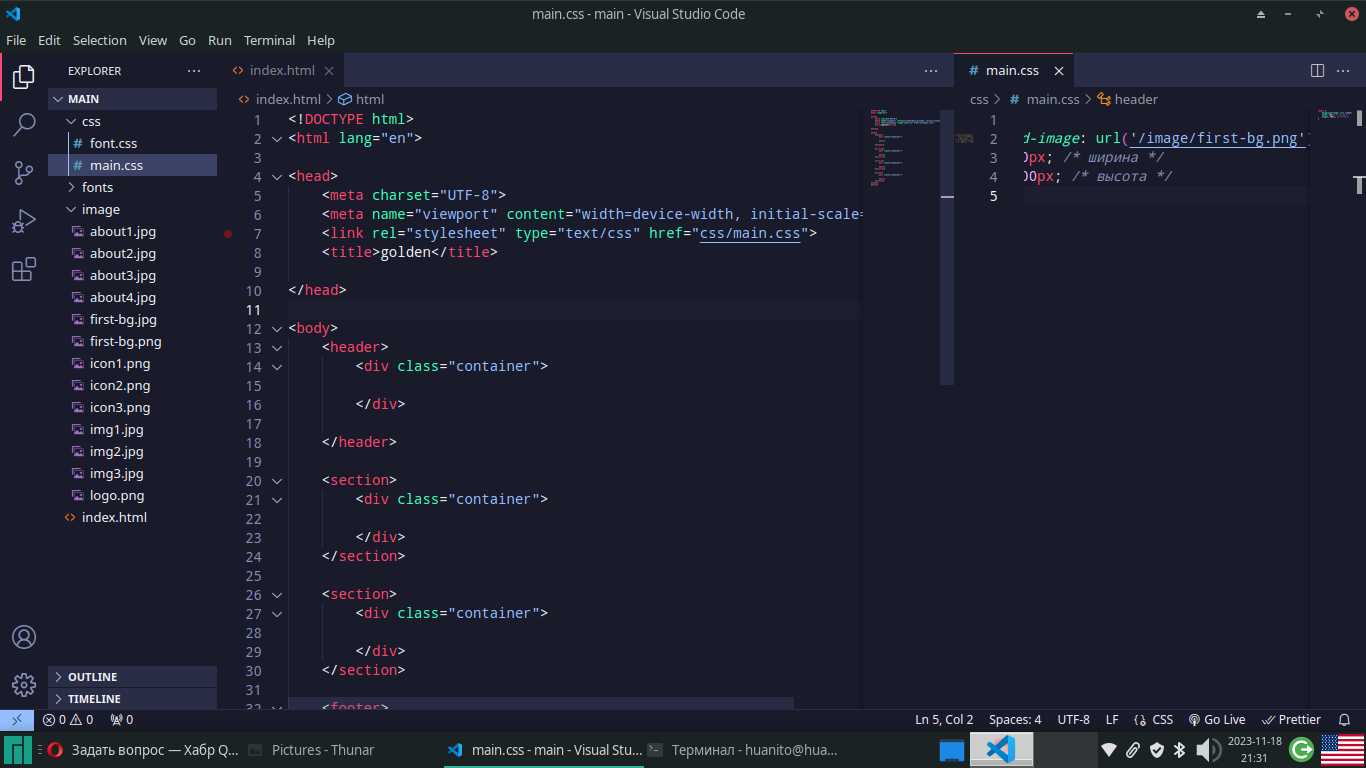Expand the TIMELINE panel

coord(132,699)
